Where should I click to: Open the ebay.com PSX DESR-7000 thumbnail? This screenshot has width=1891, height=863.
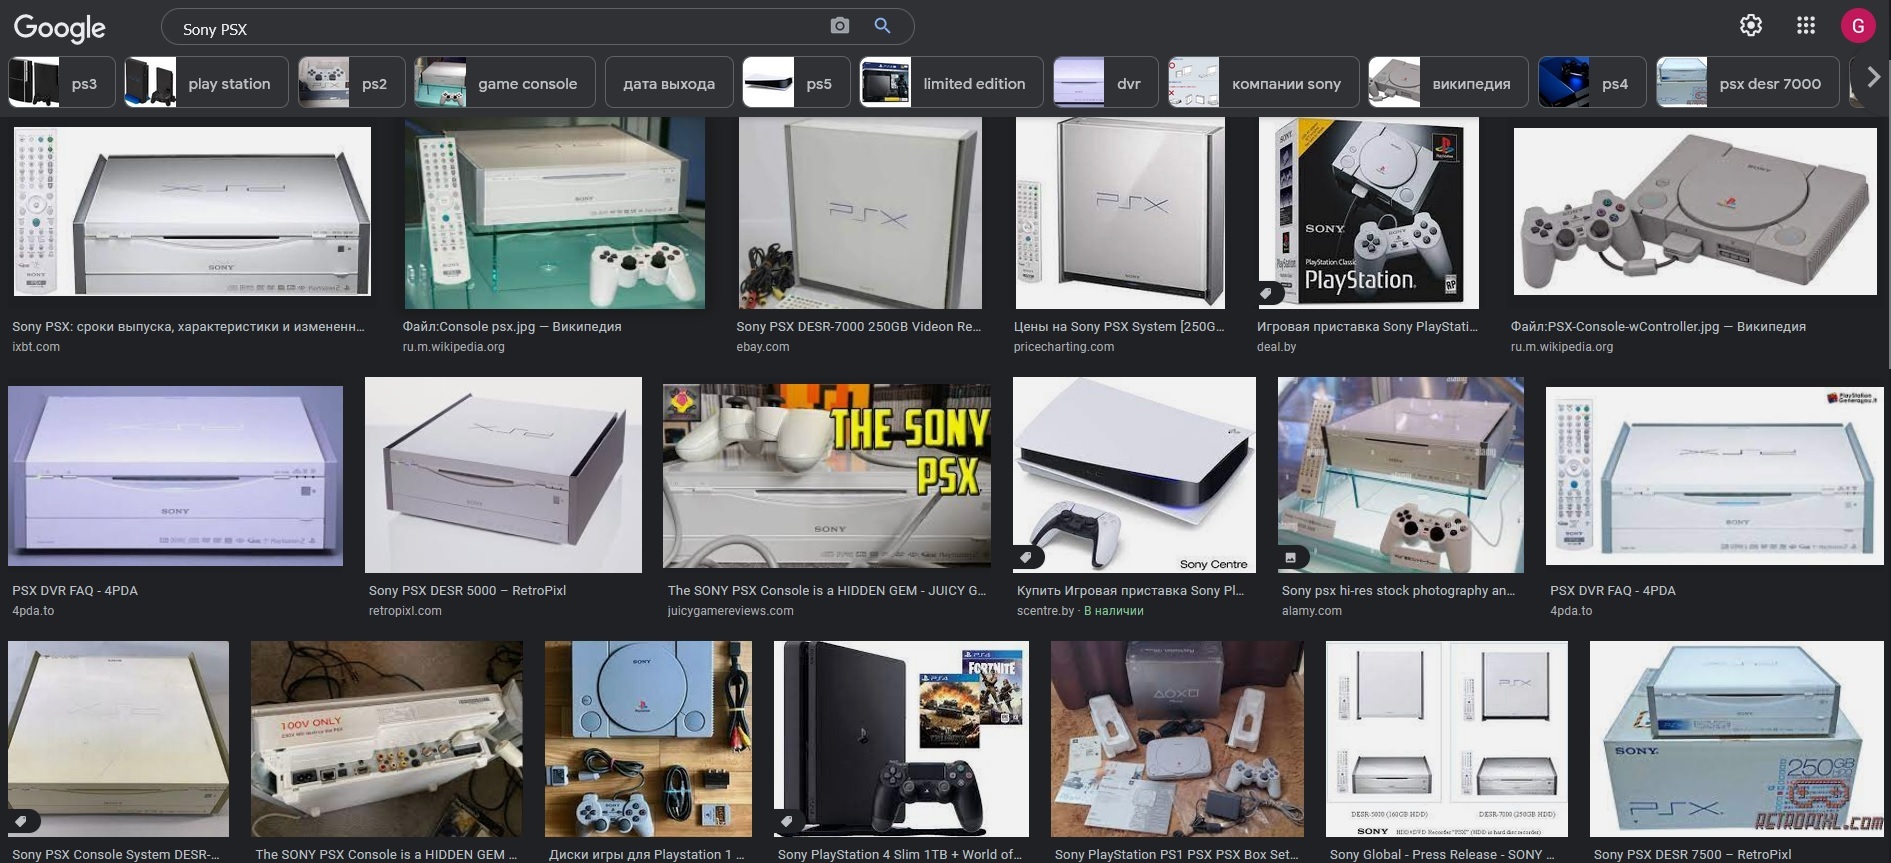pos(860,213)
